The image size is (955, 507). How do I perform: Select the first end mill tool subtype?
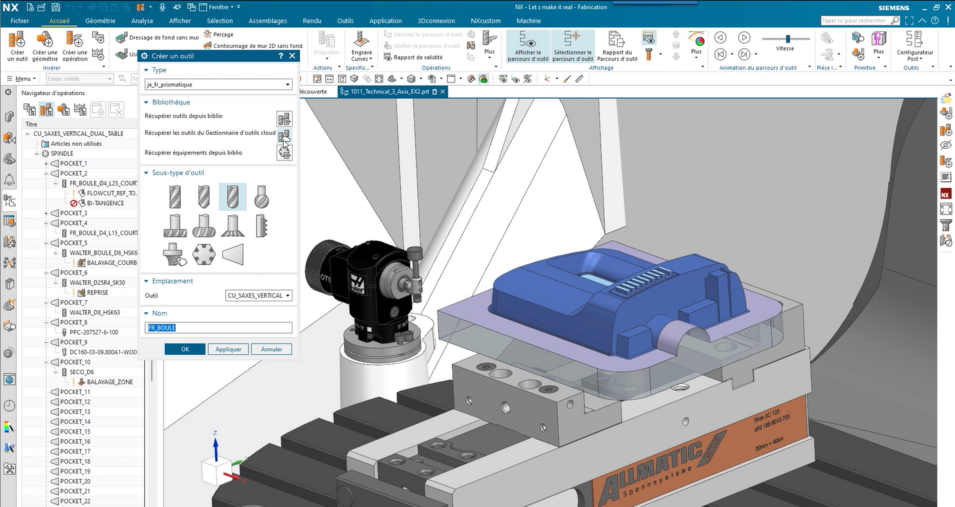tap(174, 197)
